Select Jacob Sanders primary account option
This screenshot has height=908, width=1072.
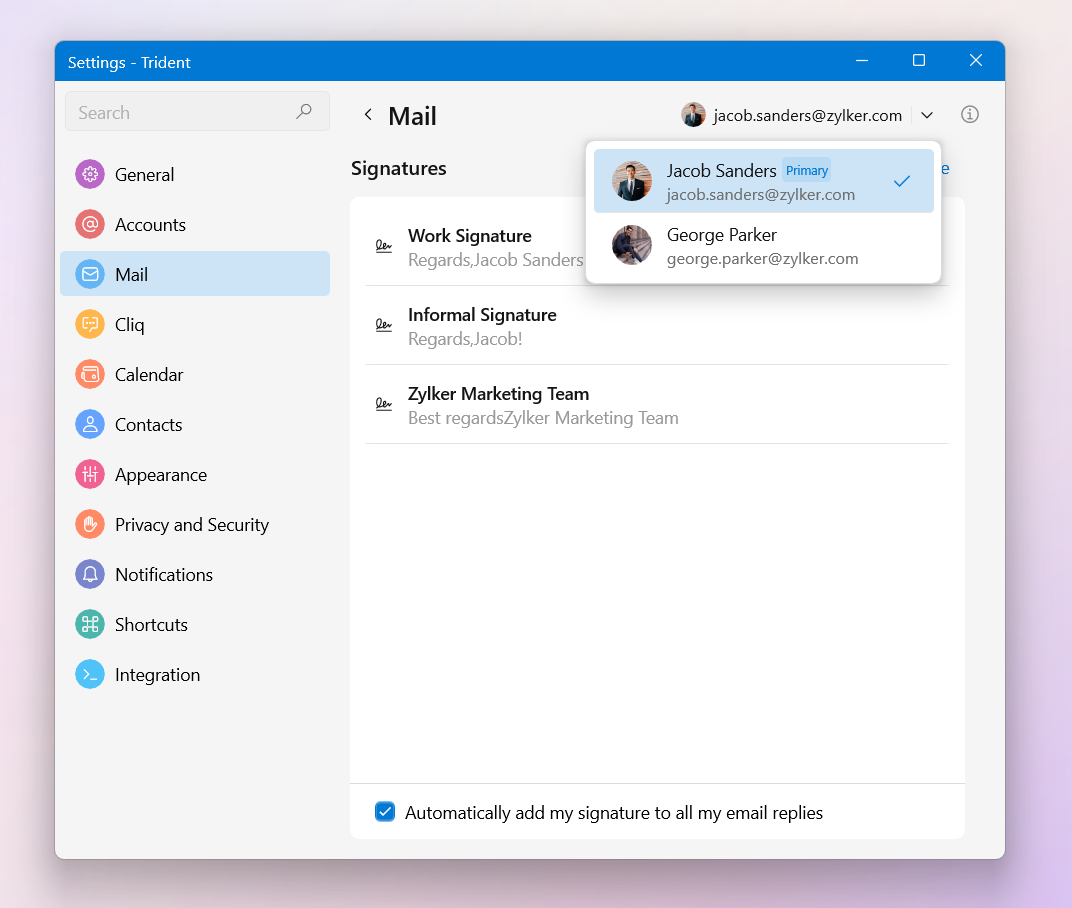(x=764, y=181)
